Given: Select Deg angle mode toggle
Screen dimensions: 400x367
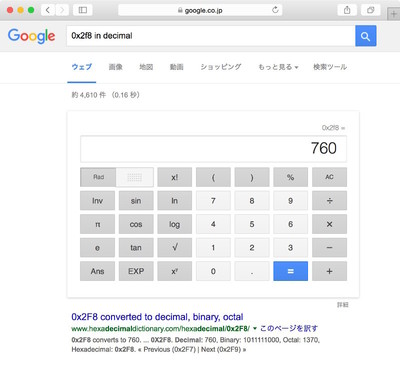Looking at the screenshot, I should tap(135, 177).
